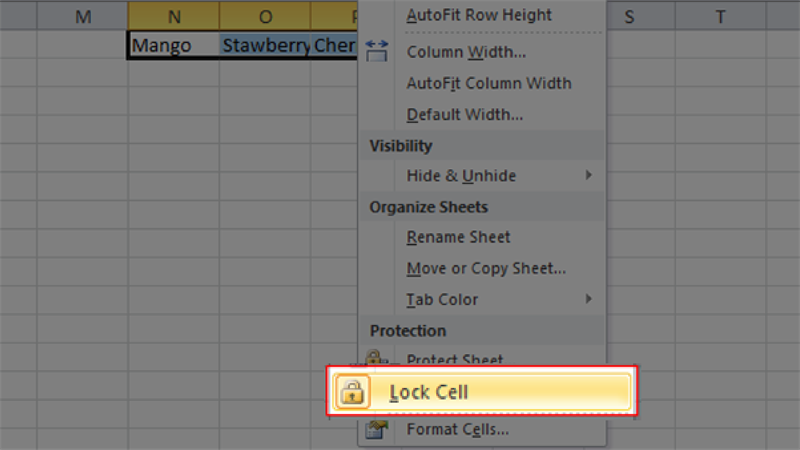Select column T header
800x450 pixels.
[720, 16]
